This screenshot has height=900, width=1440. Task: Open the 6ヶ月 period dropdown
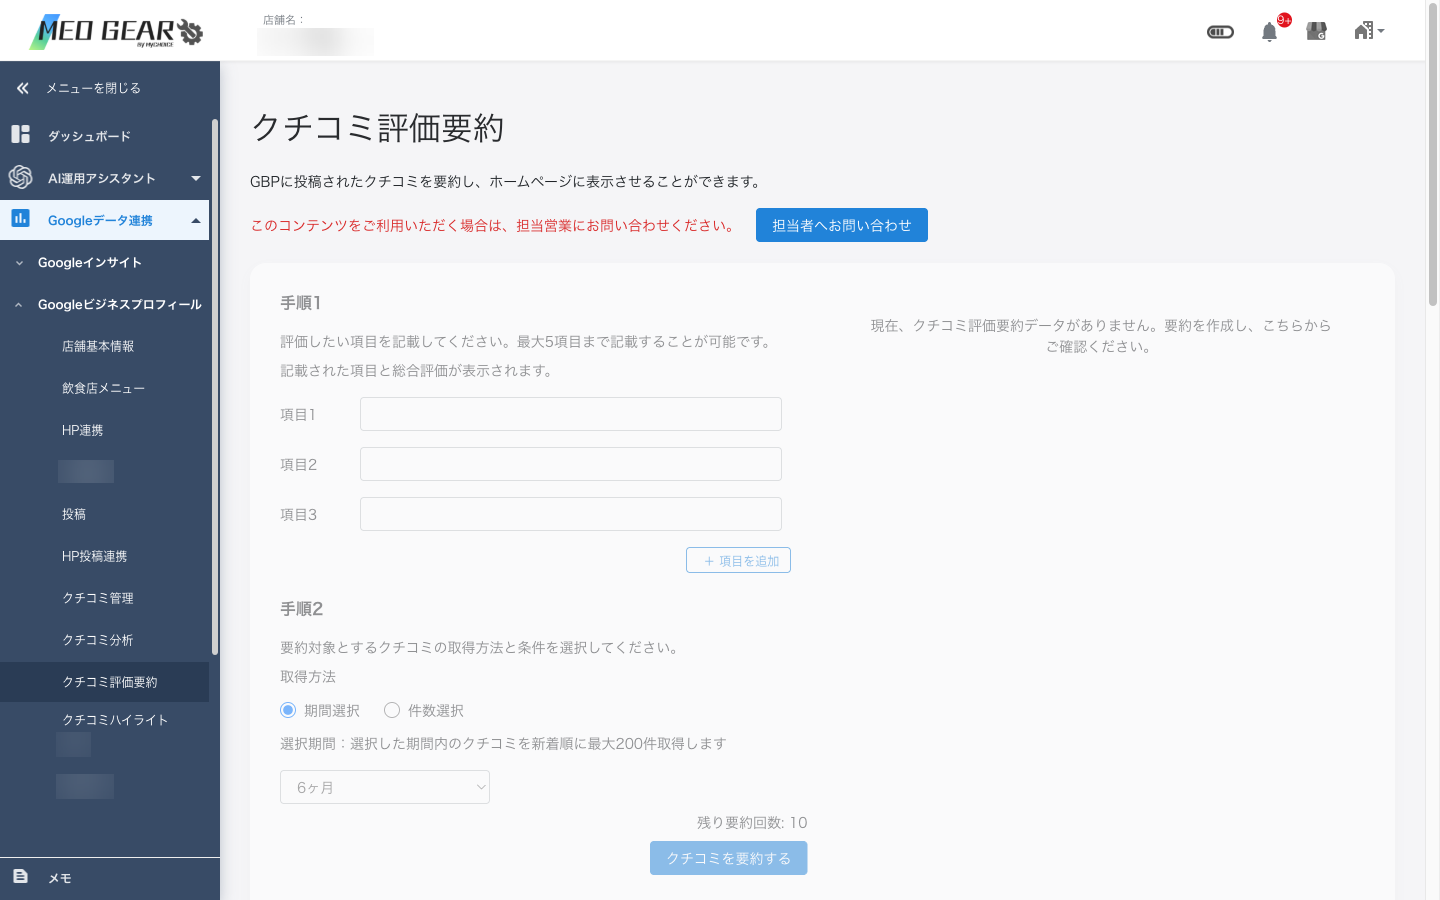[385, 787]
